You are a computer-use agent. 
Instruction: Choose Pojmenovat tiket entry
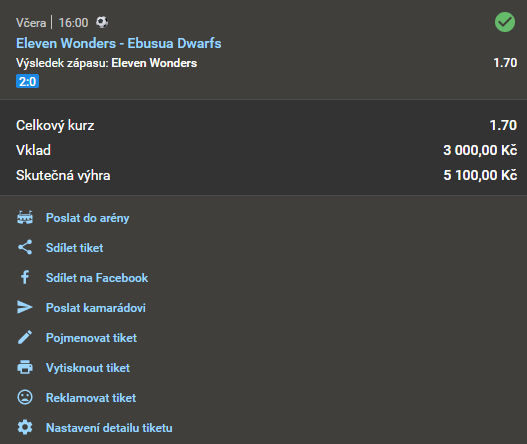pyautogui.click(x=91, y=337)
